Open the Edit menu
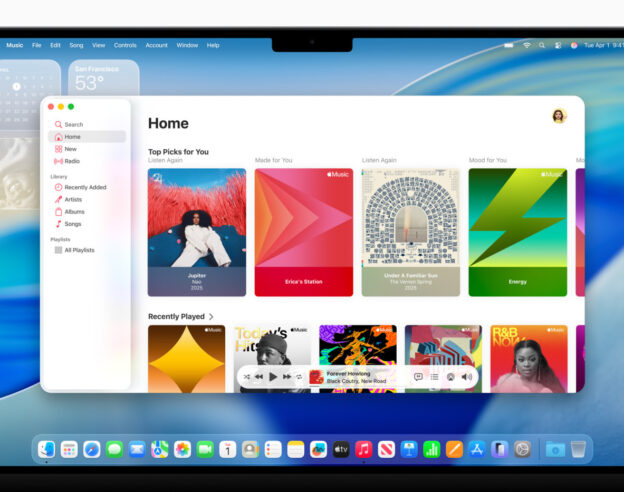The width and height of the screenshot is (624, 492). tap(55, 45)
